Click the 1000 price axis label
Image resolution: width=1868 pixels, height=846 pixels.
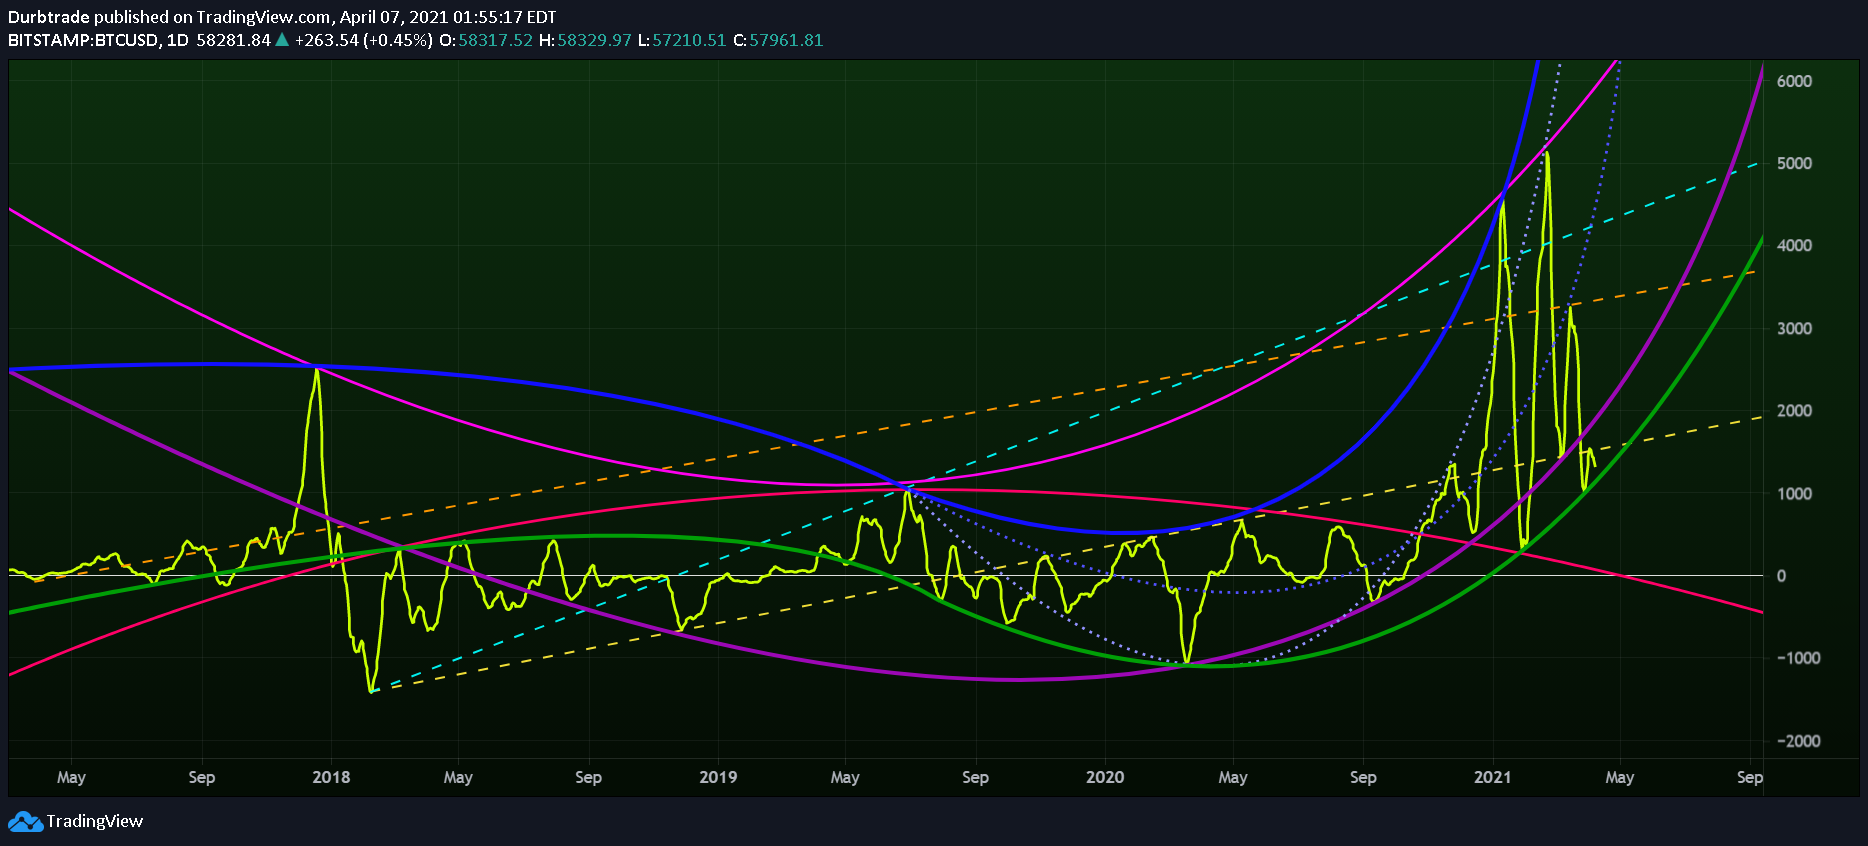point(1794,493)
